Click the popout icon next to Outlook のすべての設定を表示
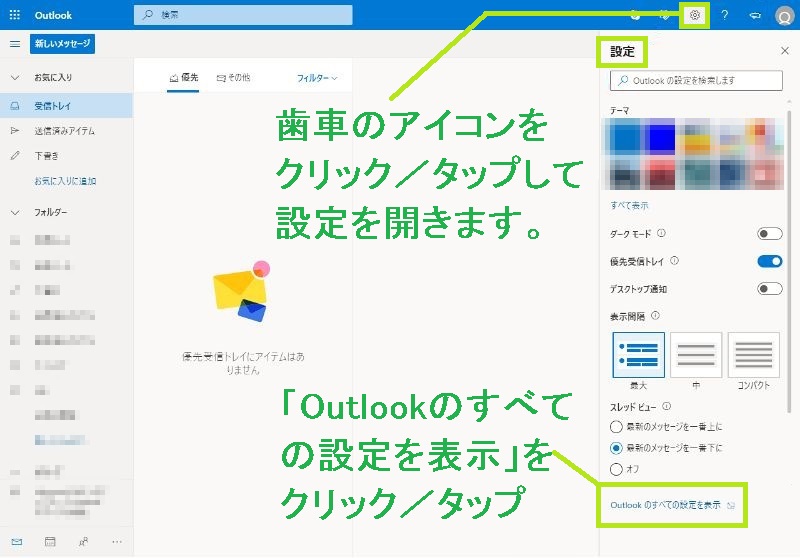The width and height of the screenshot is (800, 558). tap(731, 505)
